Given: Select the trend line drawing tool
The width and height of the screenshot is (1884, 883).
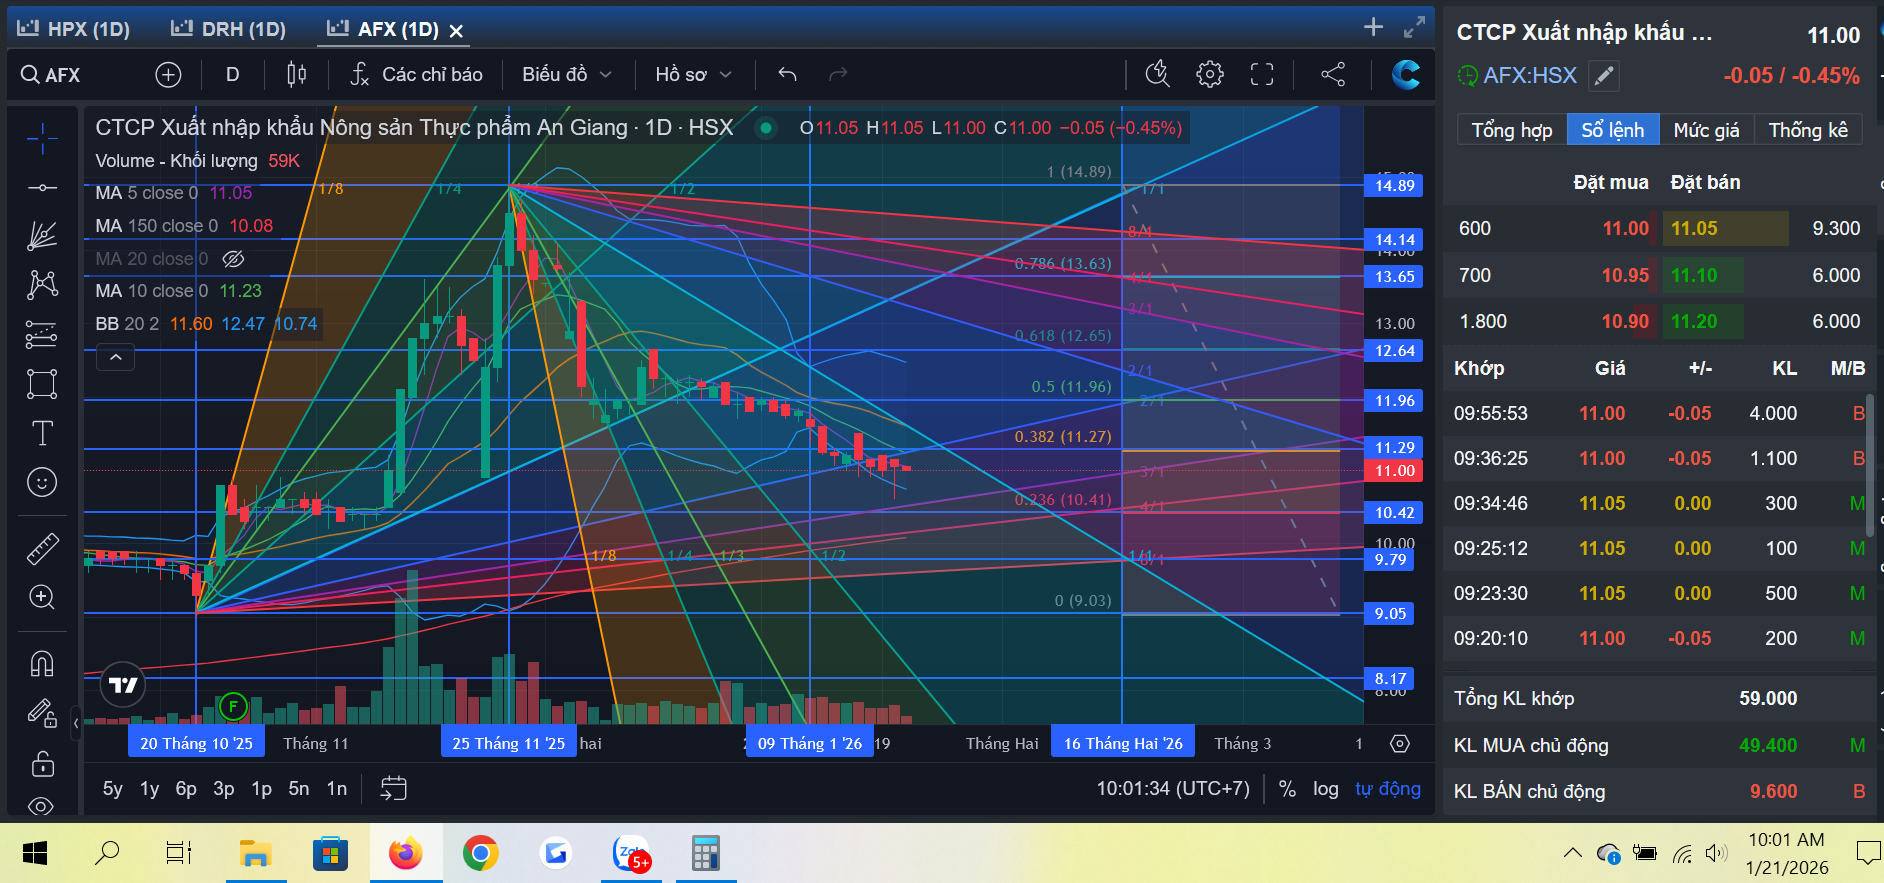Looking at the screenshot, I should point(42,188).
